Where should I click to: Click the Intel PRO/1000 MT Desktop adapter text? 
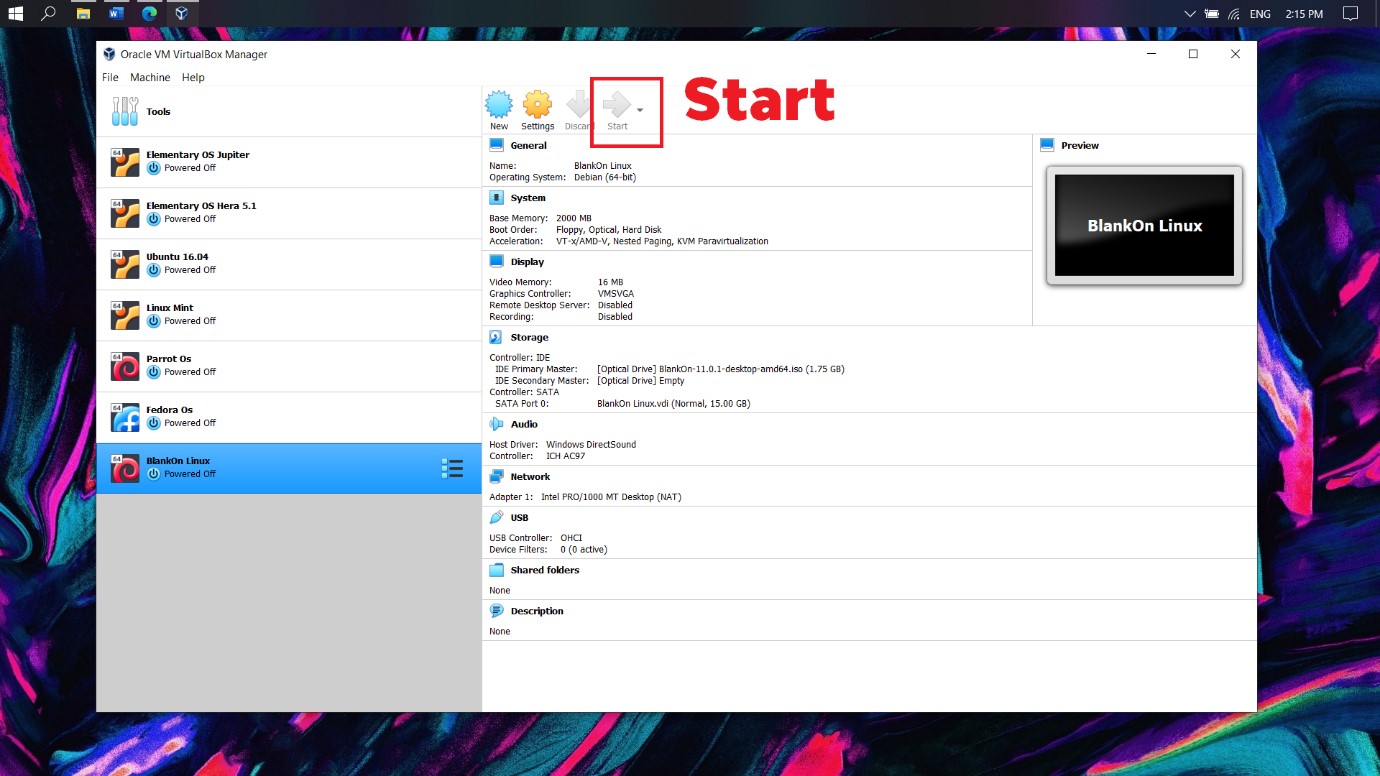(611, 497)
